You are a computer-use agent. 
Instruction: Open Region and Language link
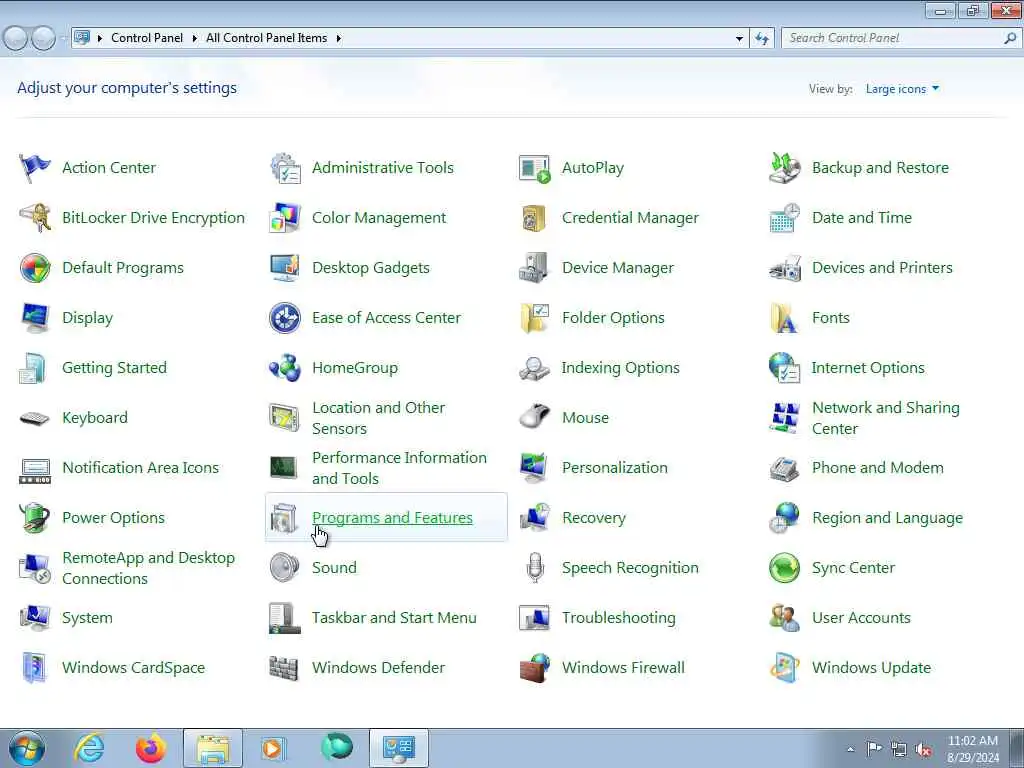(888, 518)
